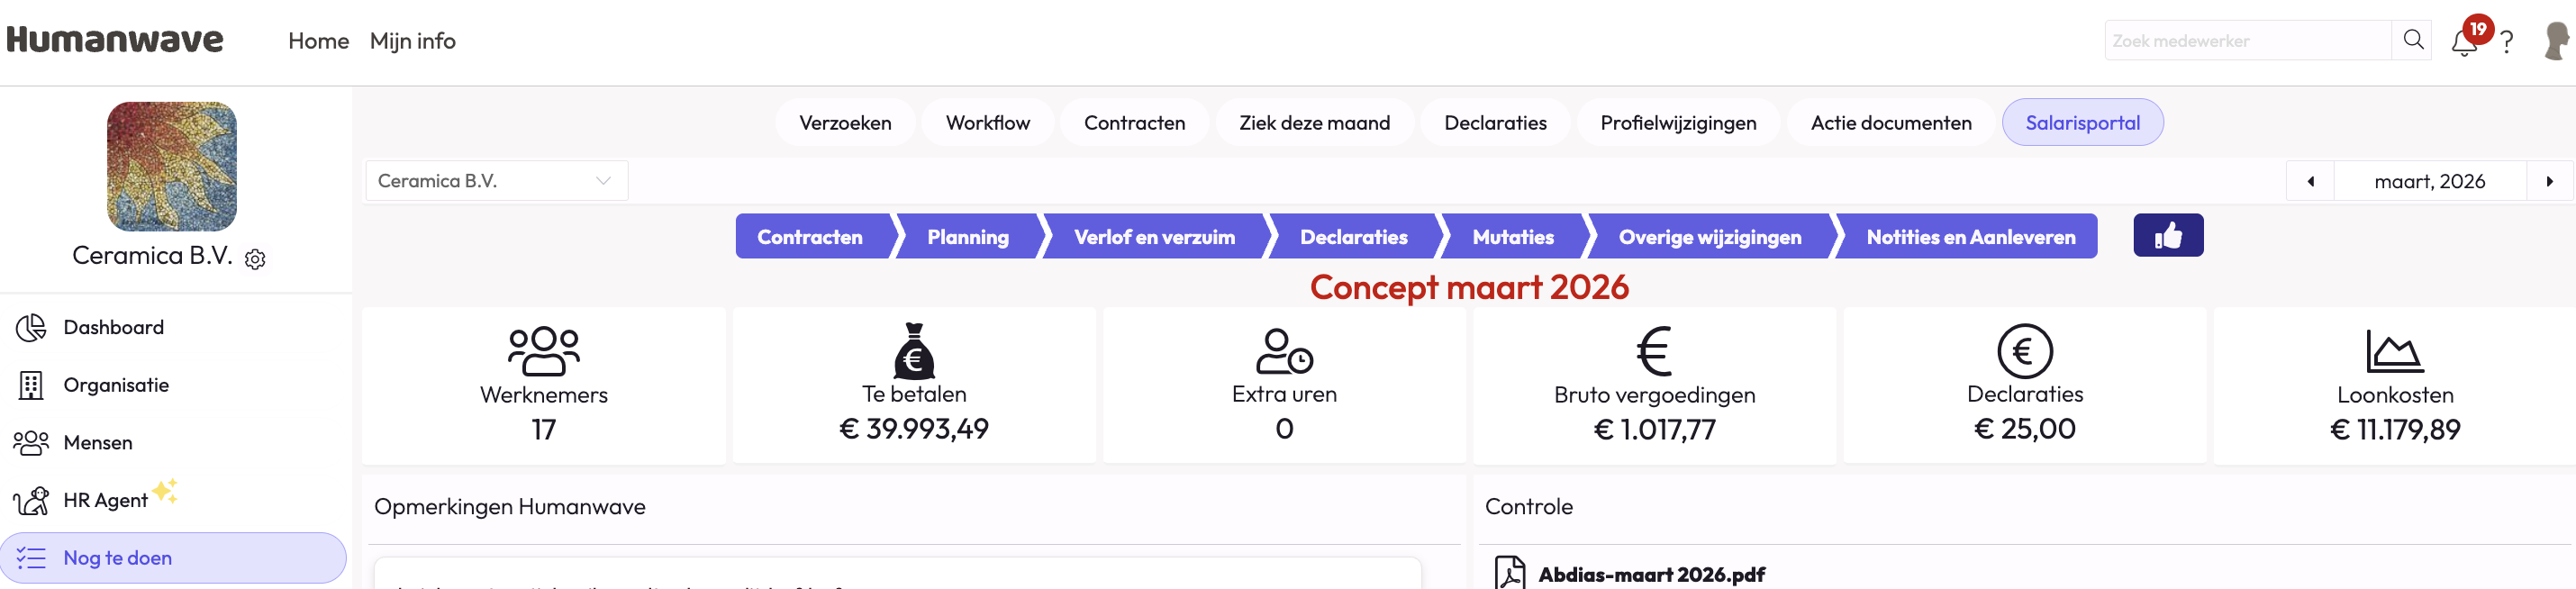The height and width of the screenshot is (589, 2576).
Task: Open HR Agent in the sidebar
Action: 105,500
